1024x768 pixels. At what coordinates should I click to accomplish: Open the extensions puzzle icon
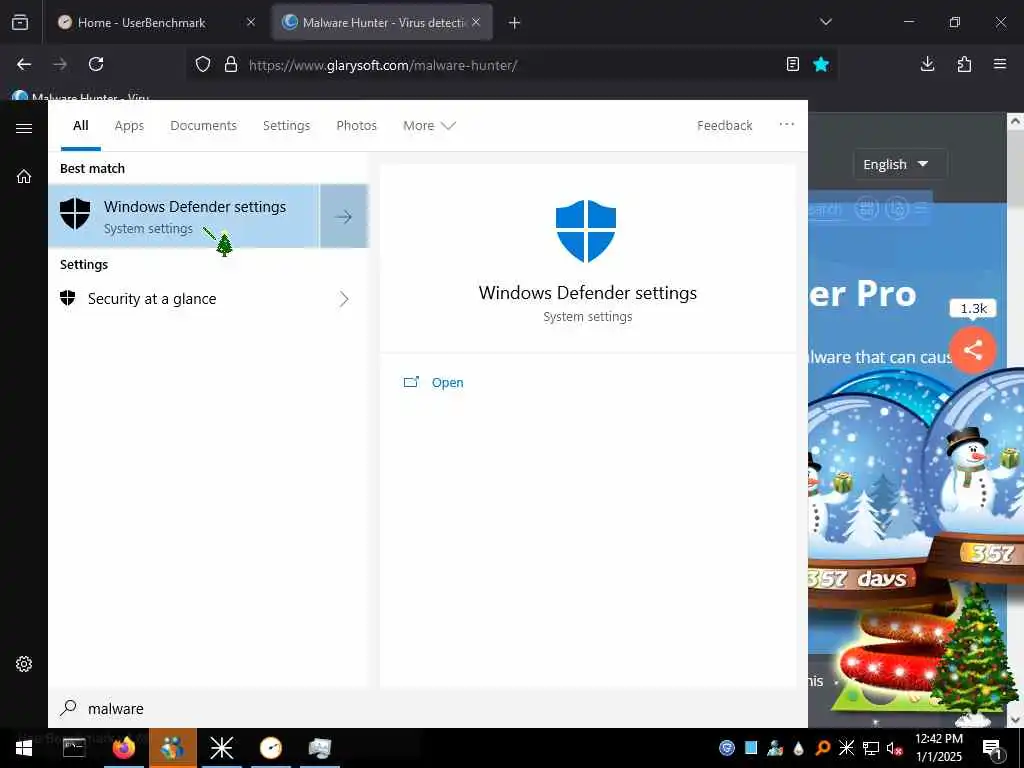pyautogui.click(x=964, y=64)
